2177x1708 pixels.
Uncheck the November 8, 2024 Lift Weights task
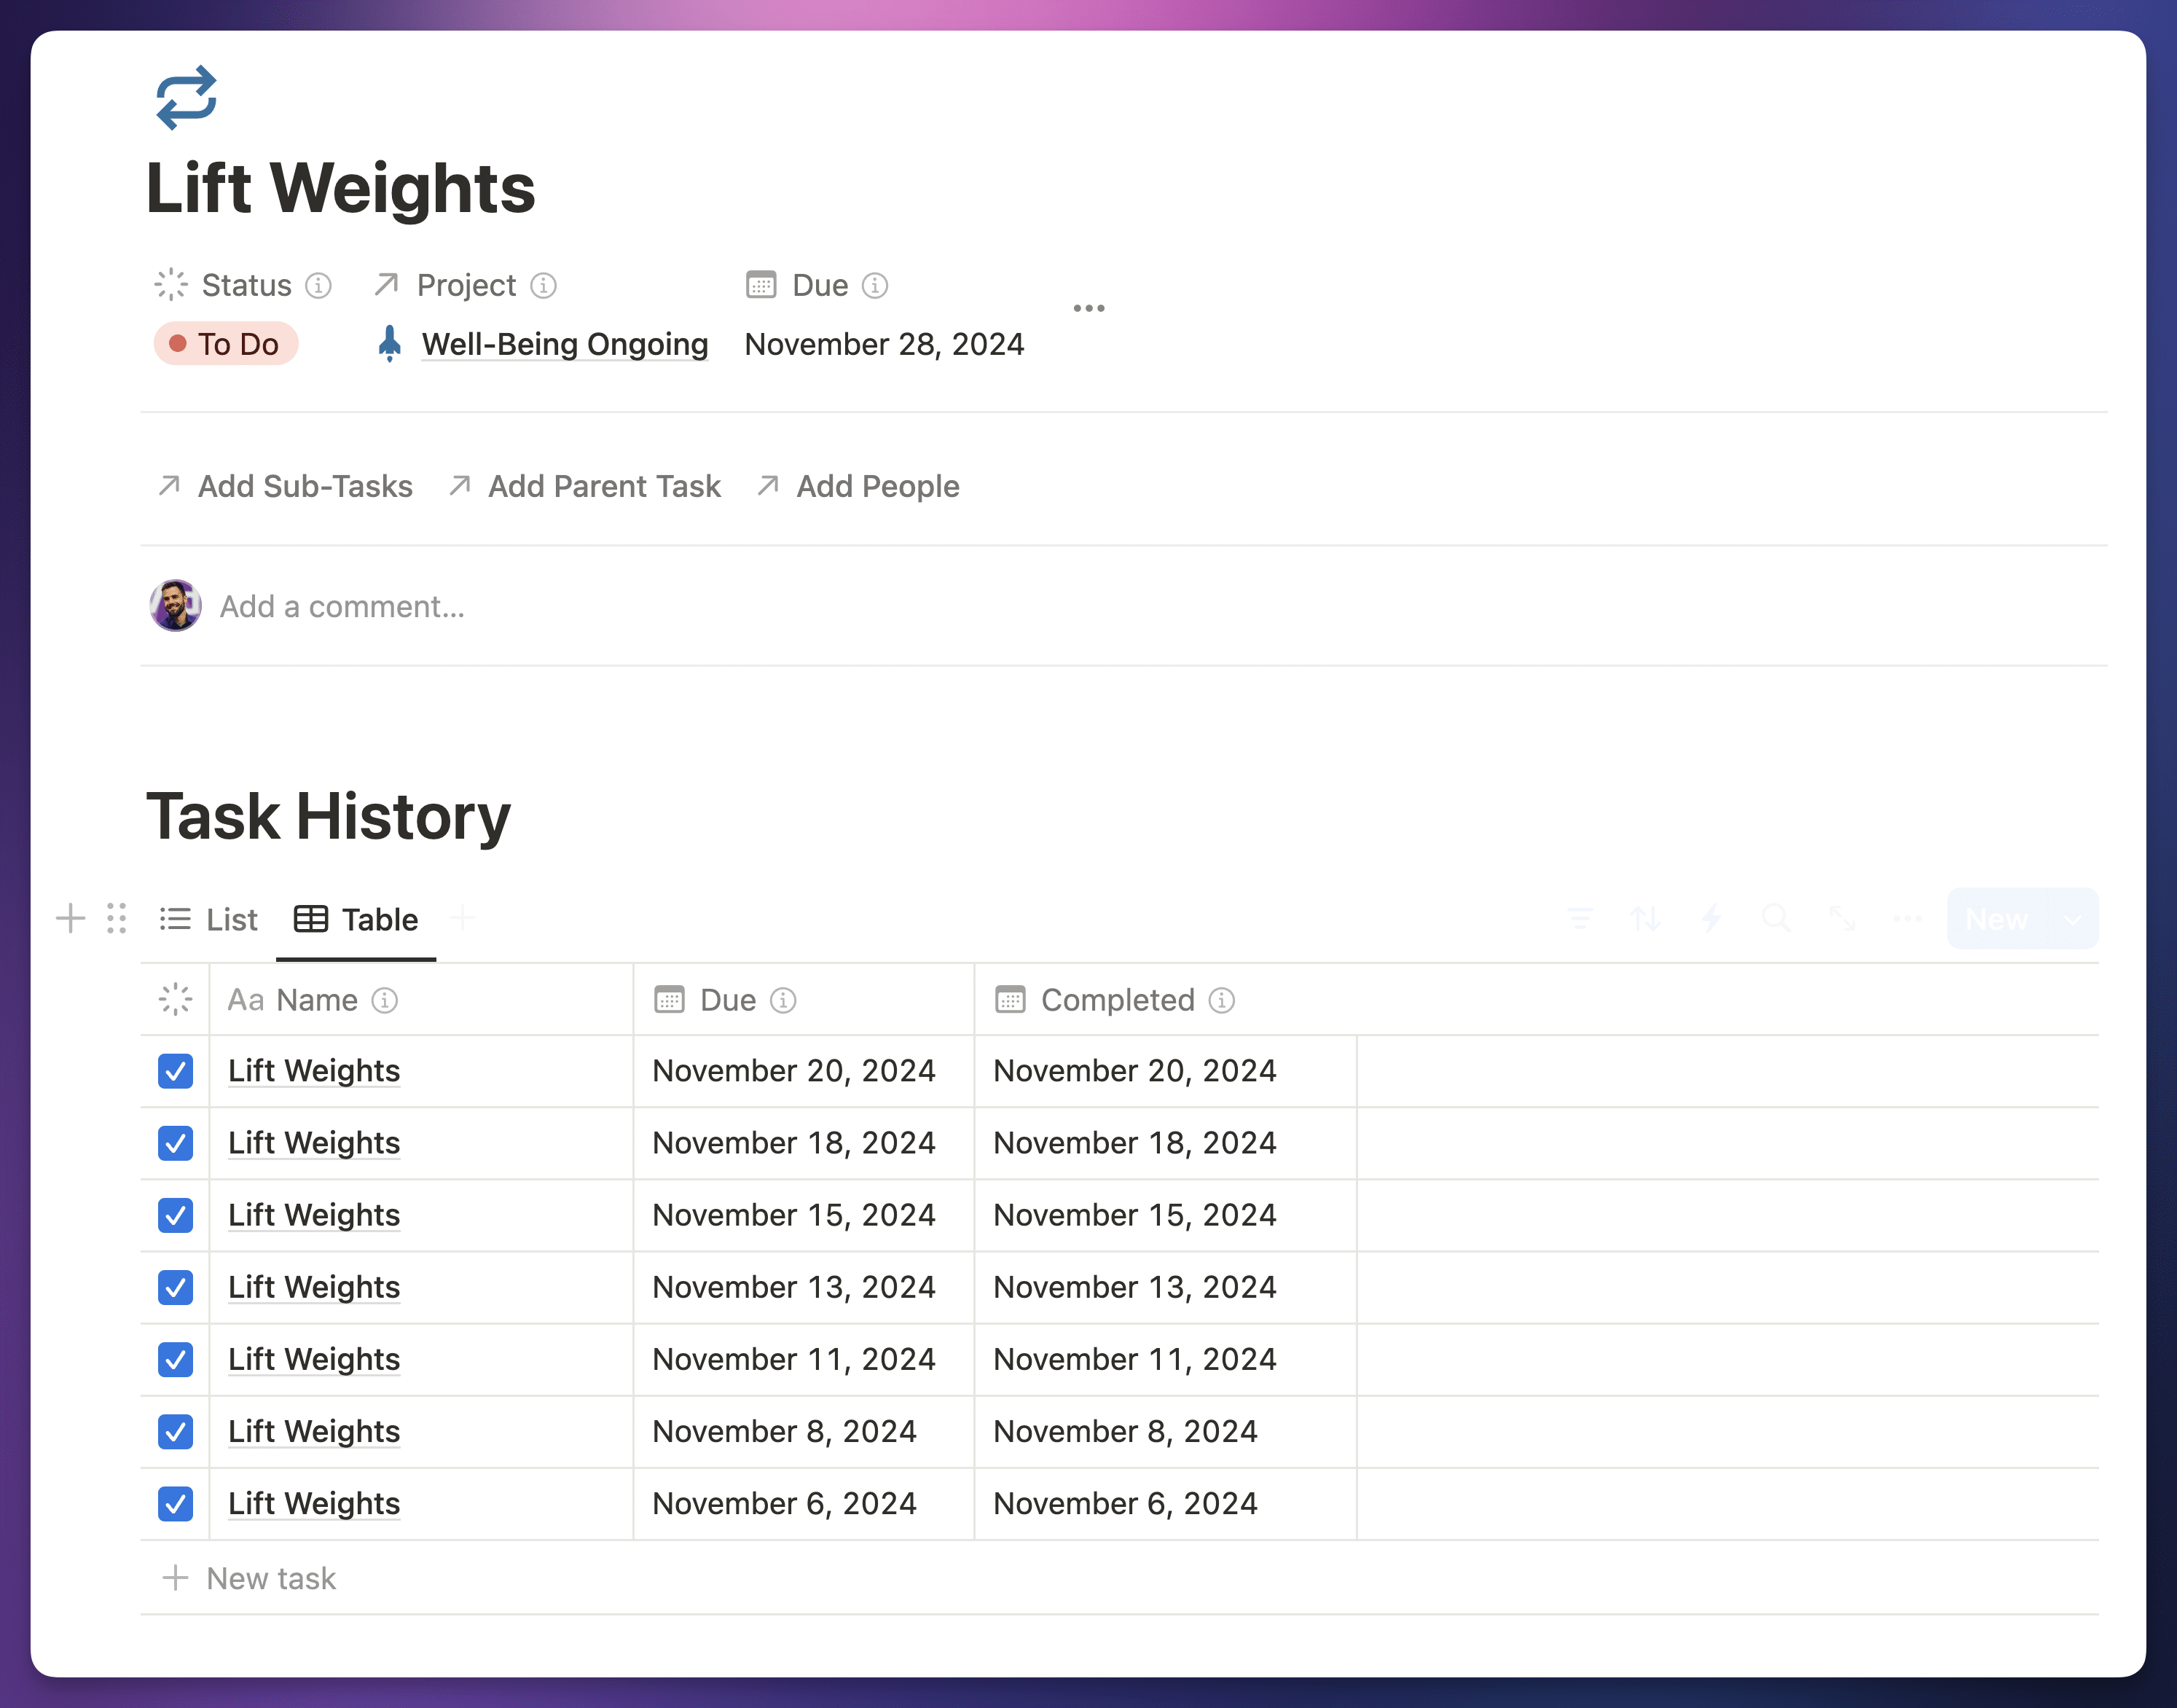pyautogui.click(x=176, y=1431)
